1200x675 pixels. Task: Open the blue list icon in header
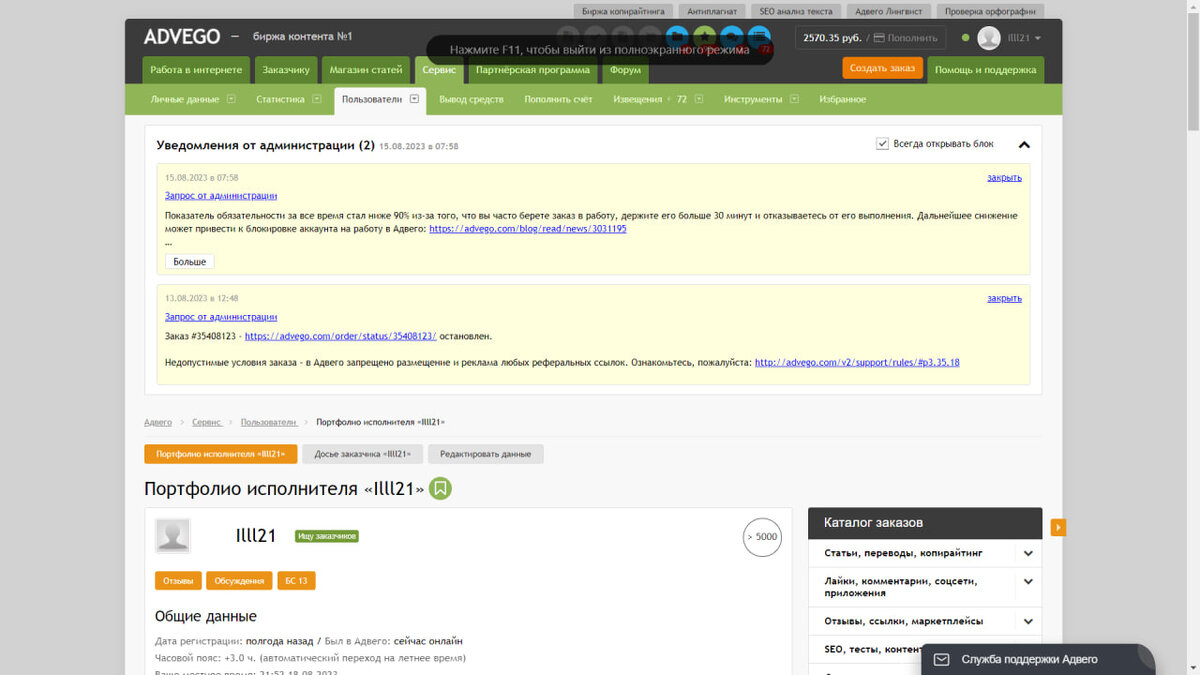coord(759,38)
